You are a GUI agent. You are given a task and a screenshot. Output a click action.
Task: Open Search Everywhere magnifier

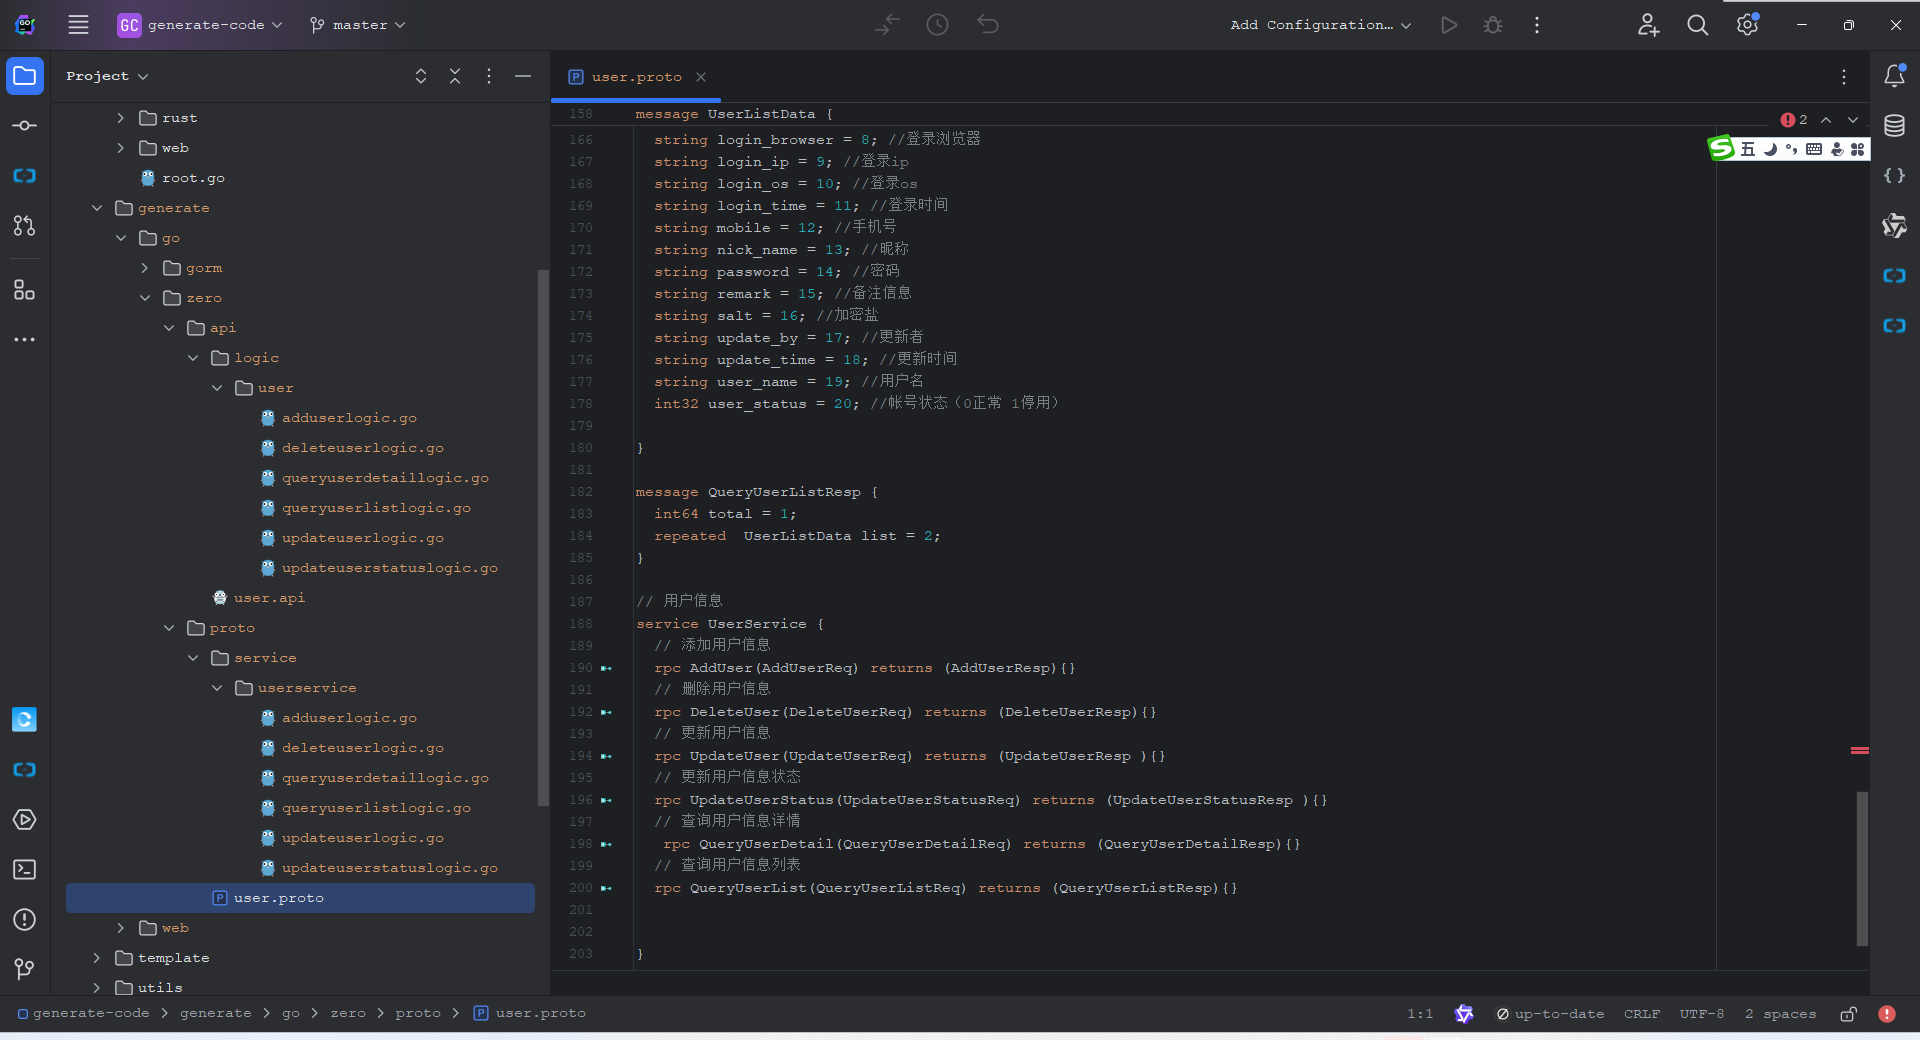click(1698, 25)
